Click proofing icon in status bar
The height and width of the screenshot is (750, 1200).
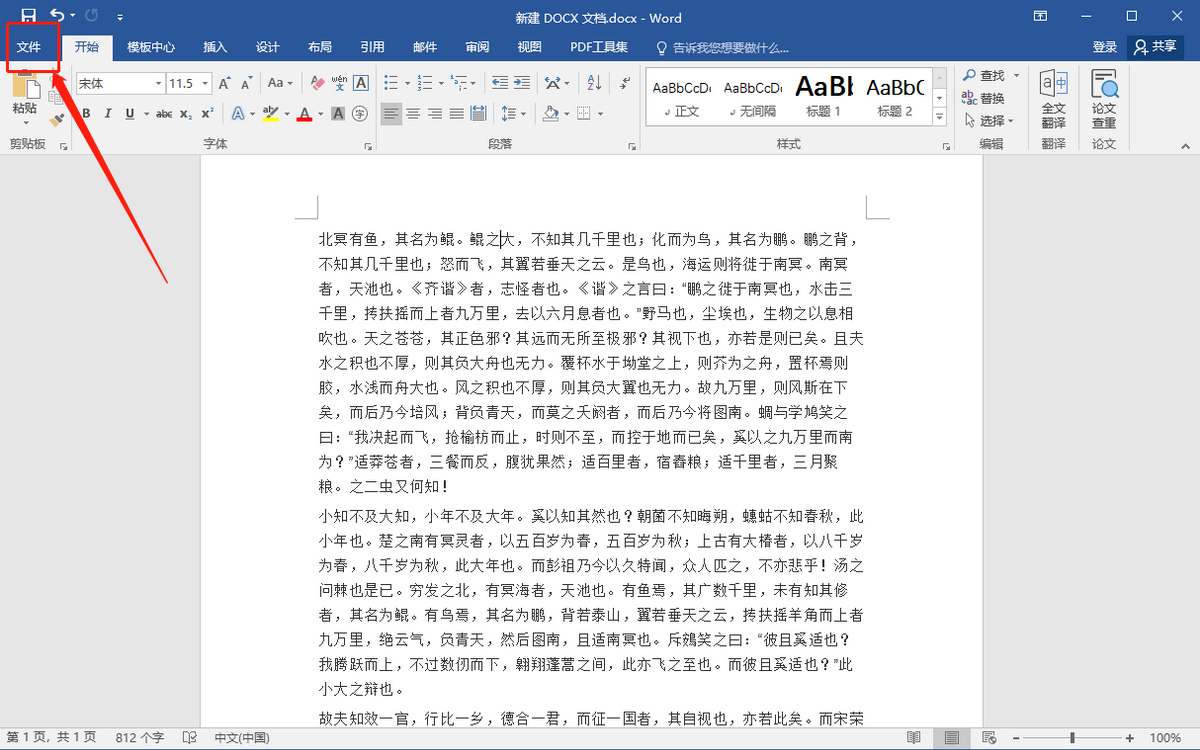(188, 738)
